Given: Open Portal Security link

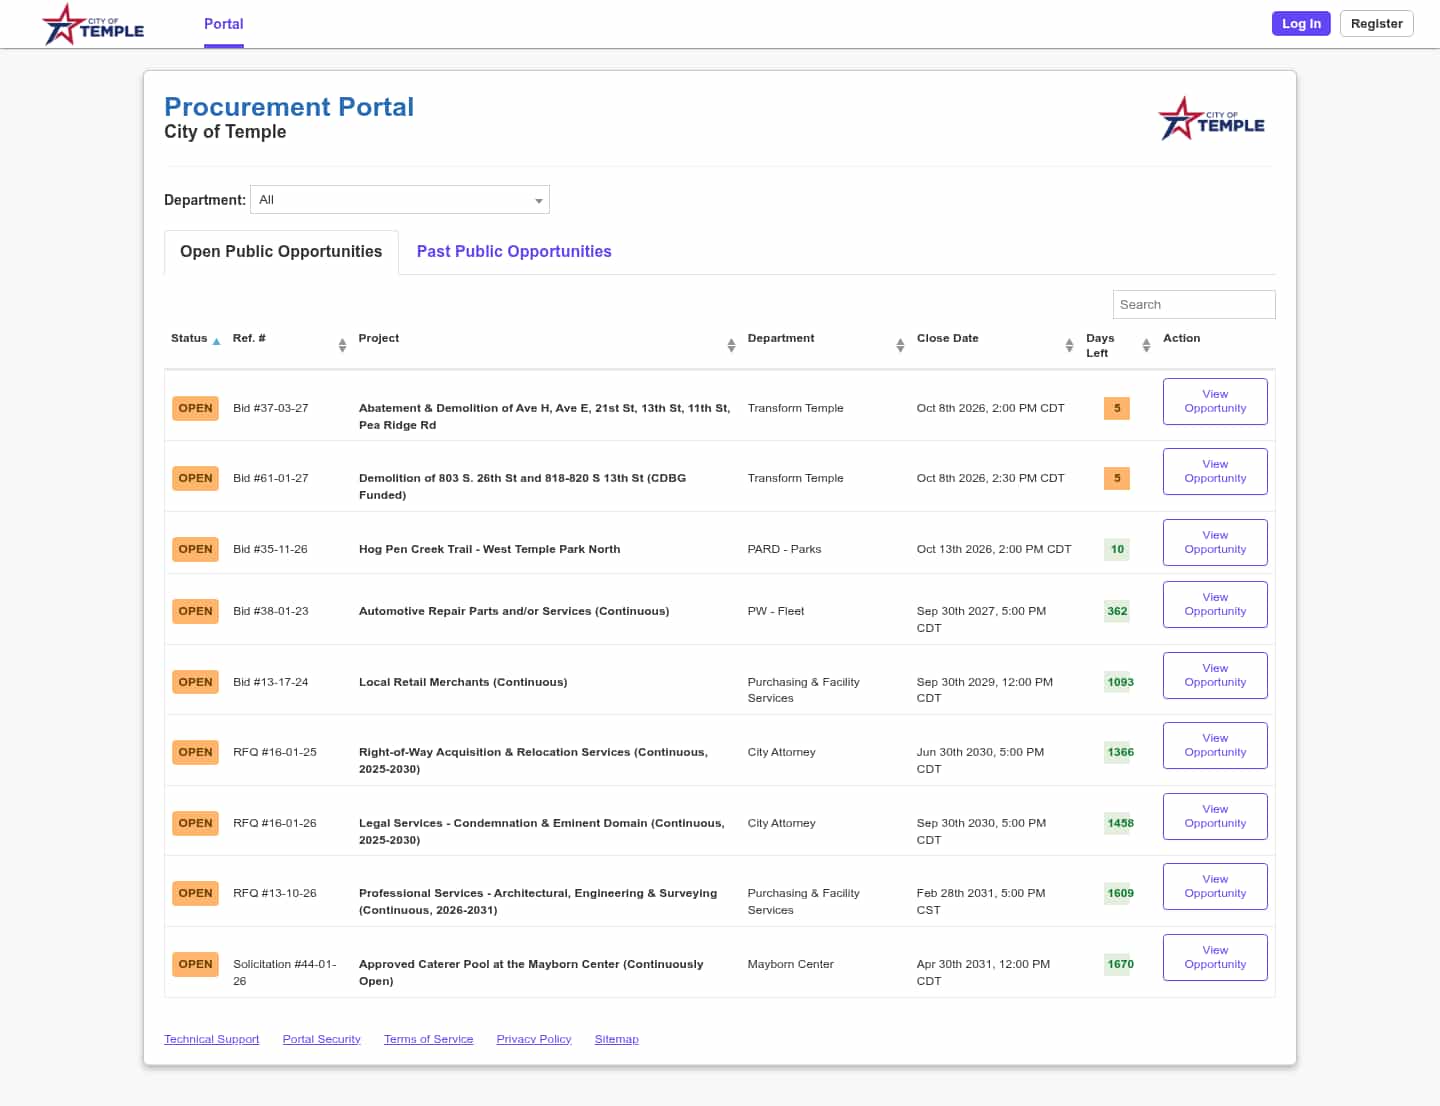Looking at the screenshot, I should [x=321, y=1039].
